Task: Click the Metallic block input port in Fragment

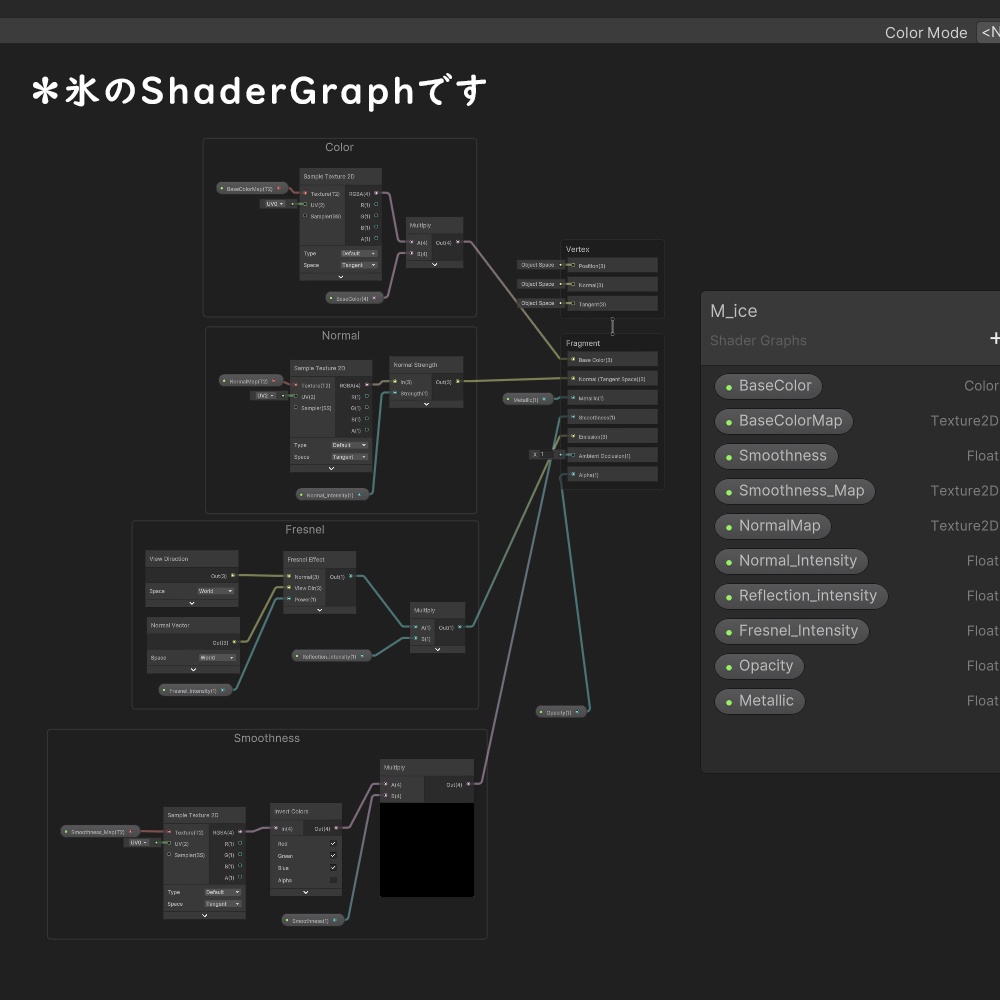Action: pyautogui.click(x=573, y=397)
